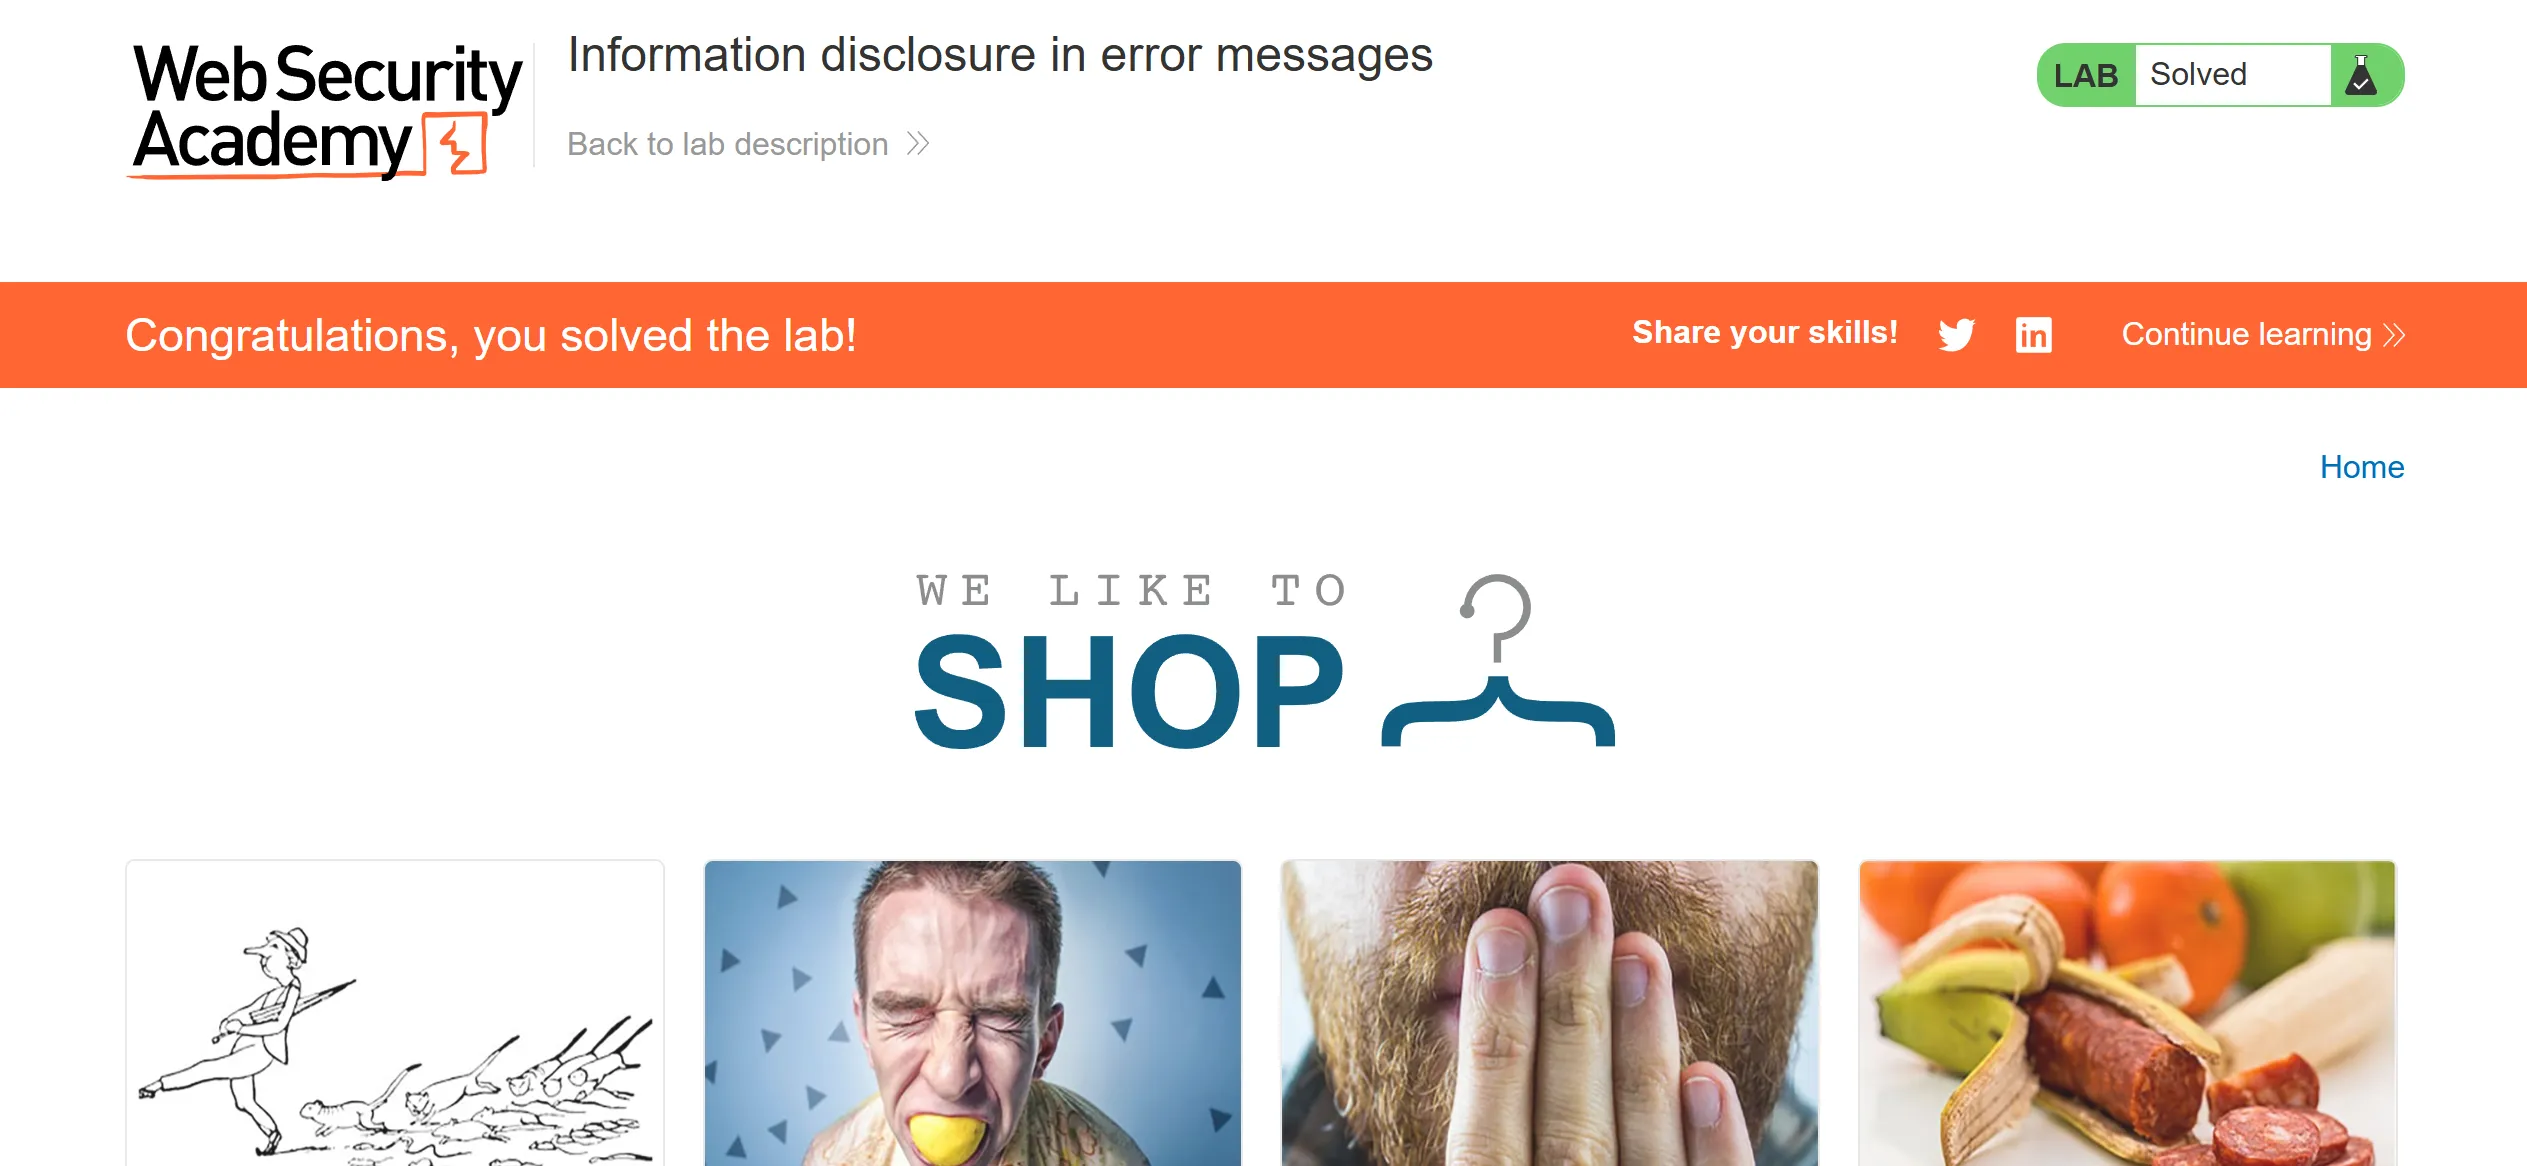This screenshot has width=2527, height=1166.
Task: Open the man biting lemon product
Action: pyautogui.click(x=973, y=1013)
